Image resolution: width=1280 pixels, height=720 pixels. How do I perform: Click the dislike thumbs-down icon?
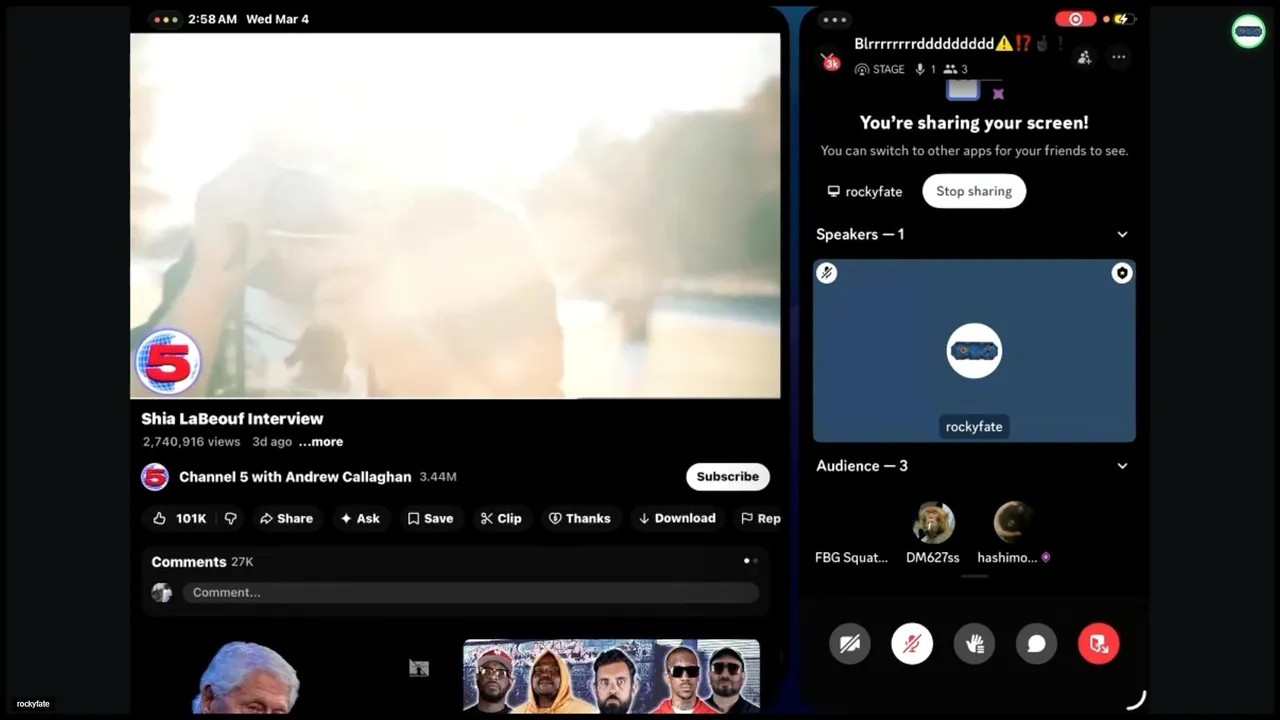click(x=231, y=518)
